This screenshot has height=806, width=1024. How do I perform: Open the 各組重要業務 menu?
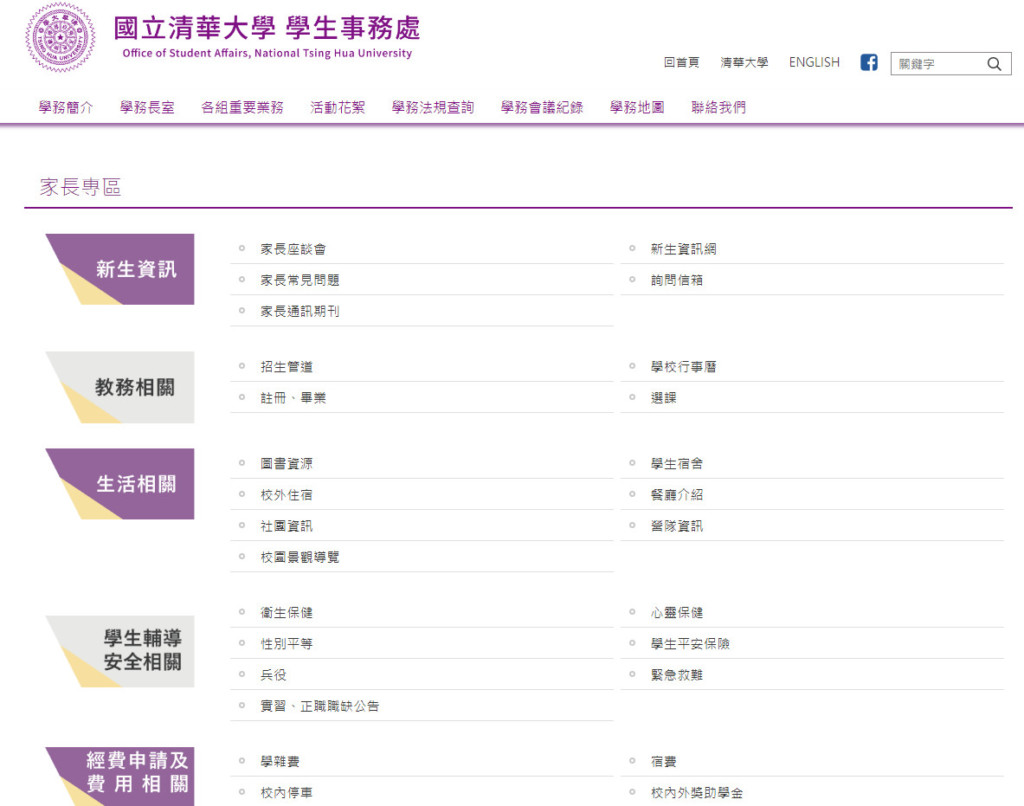pos(242,107)
